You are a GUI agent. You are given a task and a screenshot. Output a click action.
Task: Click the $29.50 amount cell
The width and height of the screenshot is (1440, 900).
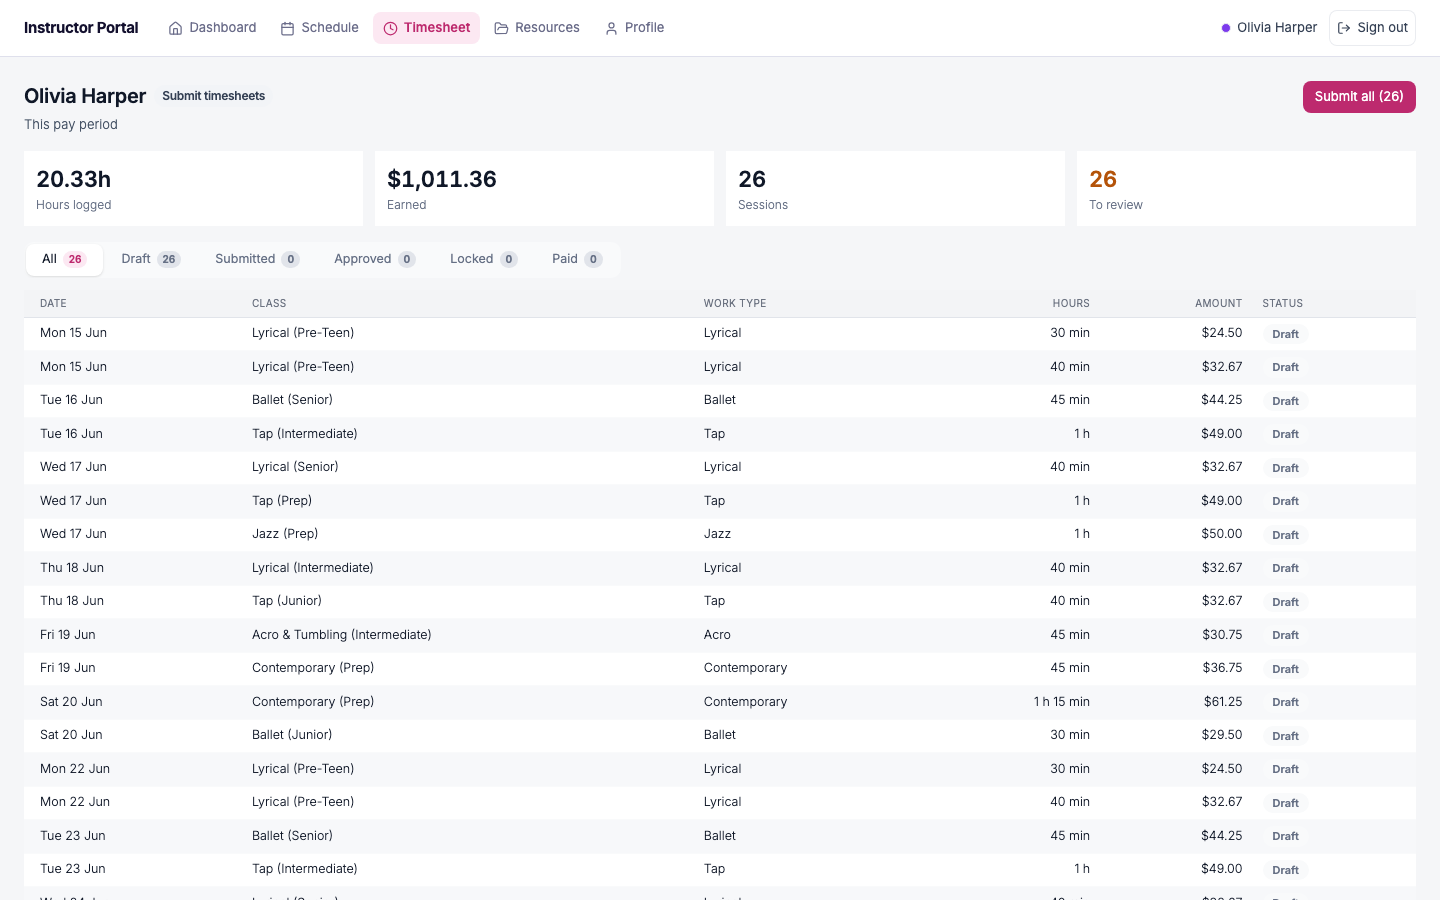click(x=1222, y=735)
